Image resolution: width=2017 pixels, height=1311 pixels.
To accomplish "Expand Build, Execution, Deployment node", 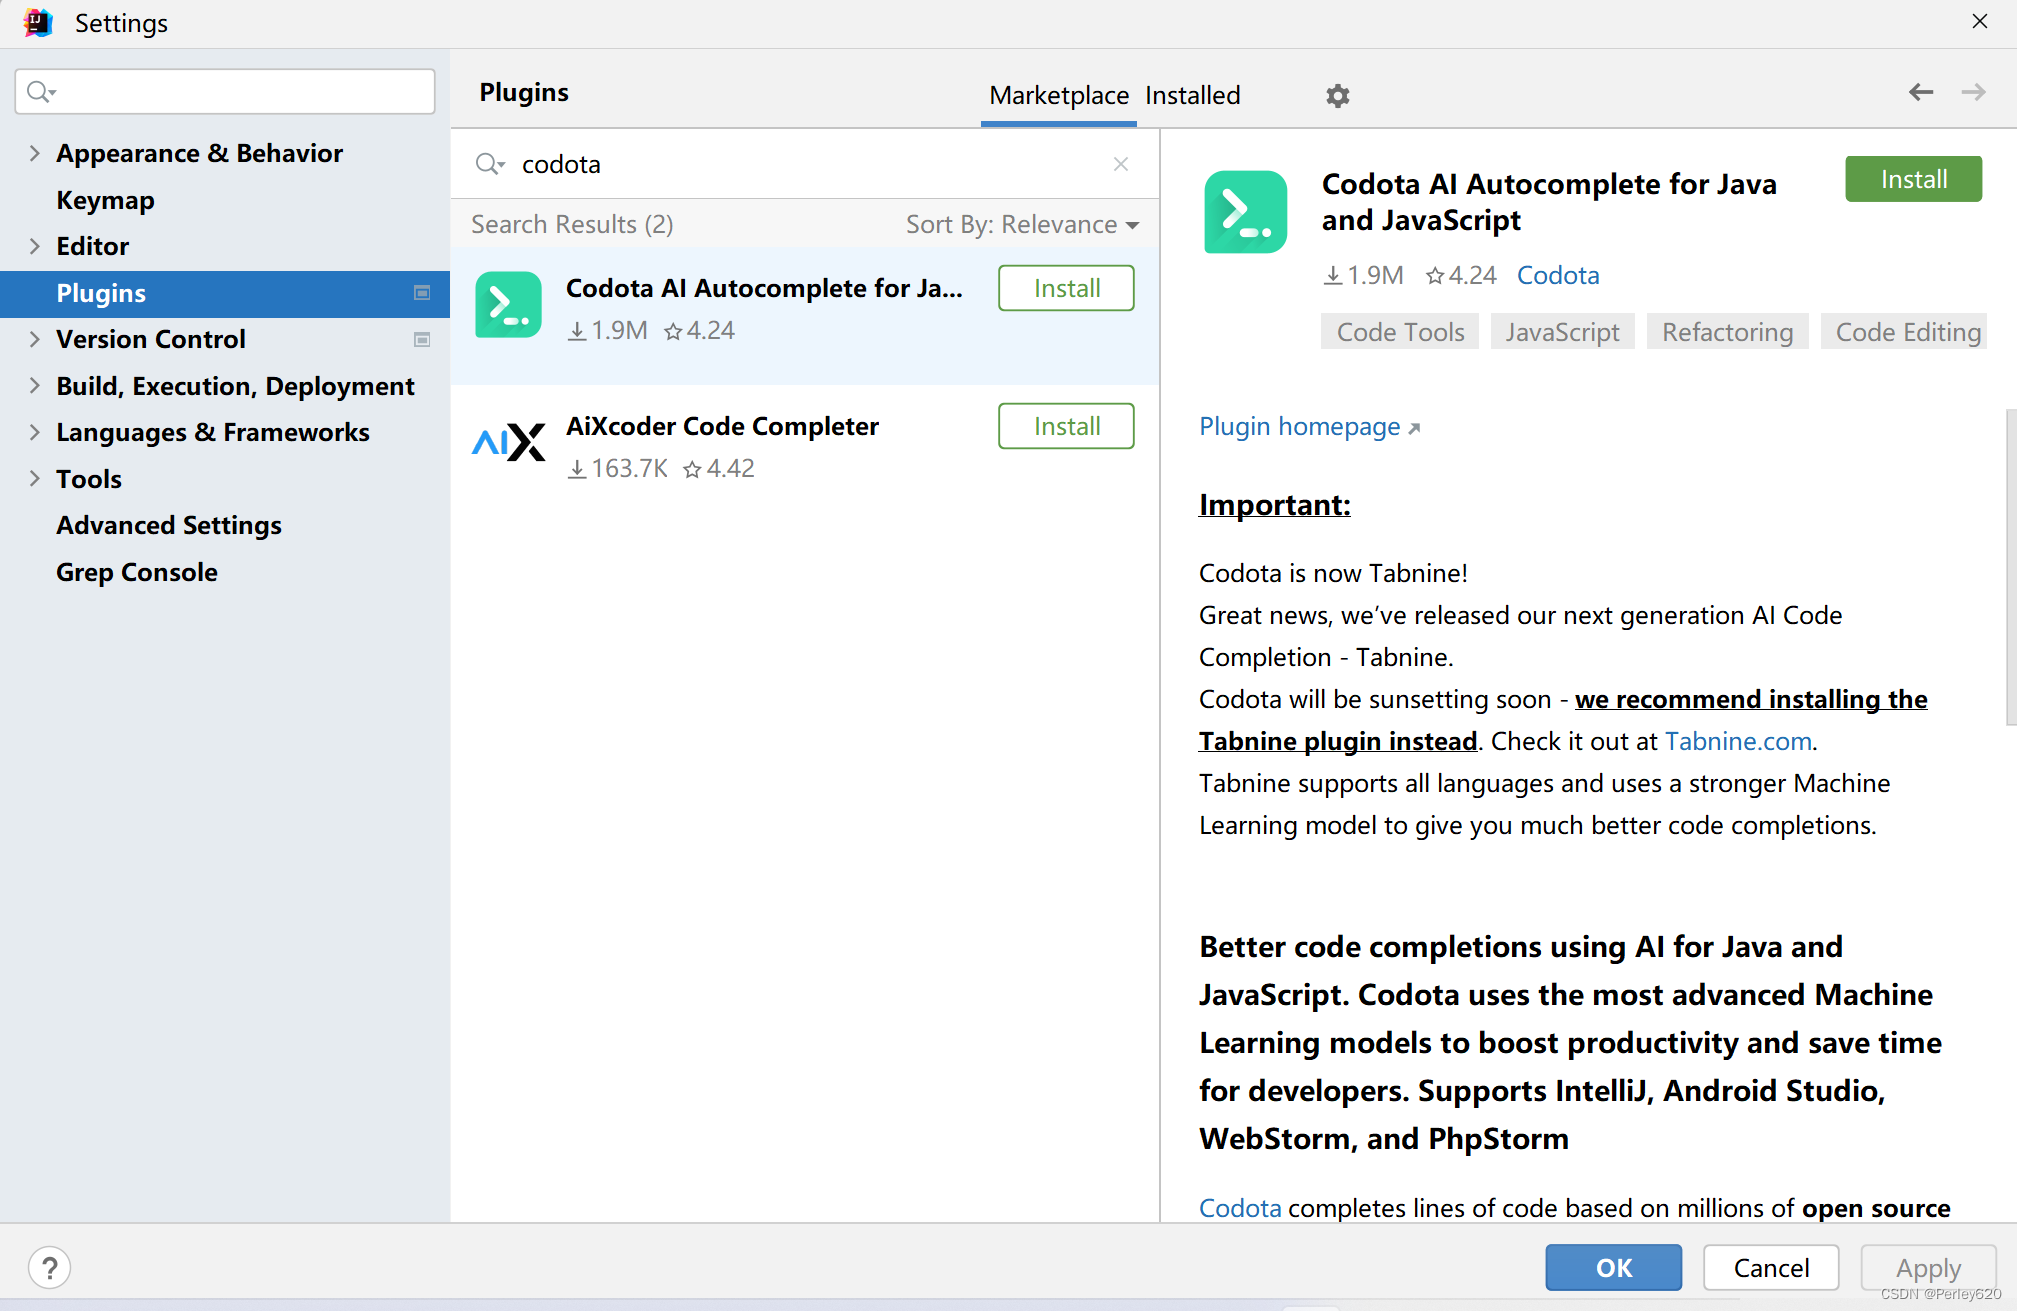I will tap(35, 386).
